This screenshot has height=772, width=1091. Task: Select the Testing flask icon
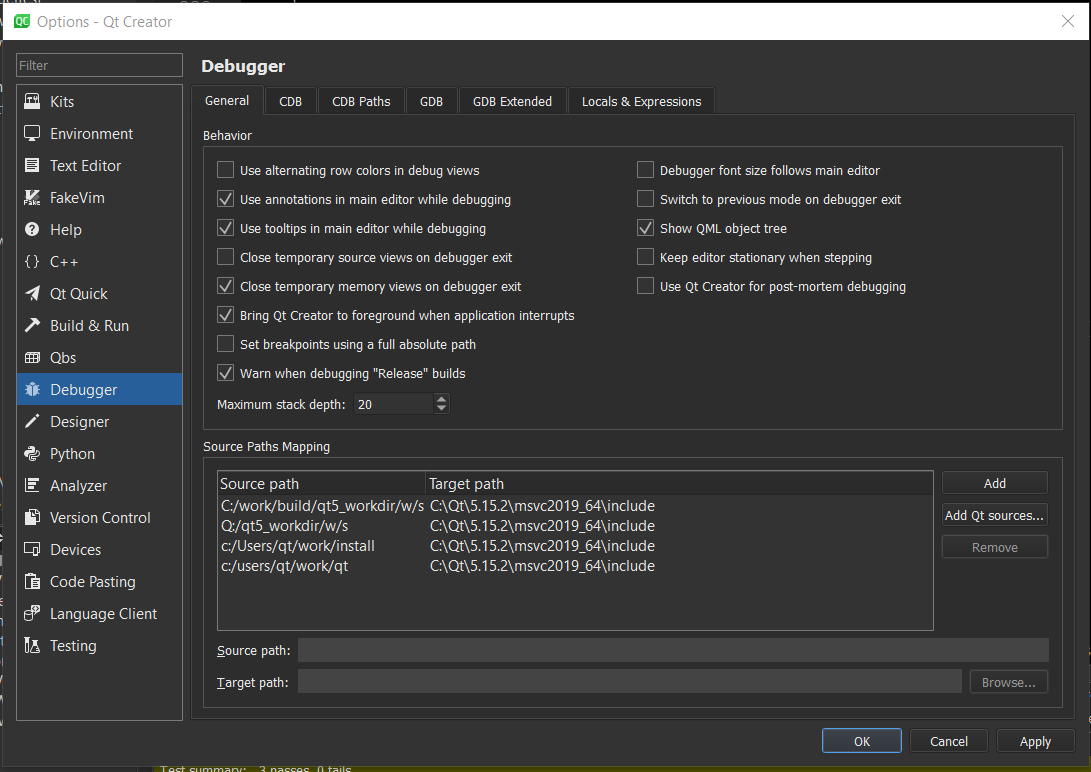(x=32, y=645)
